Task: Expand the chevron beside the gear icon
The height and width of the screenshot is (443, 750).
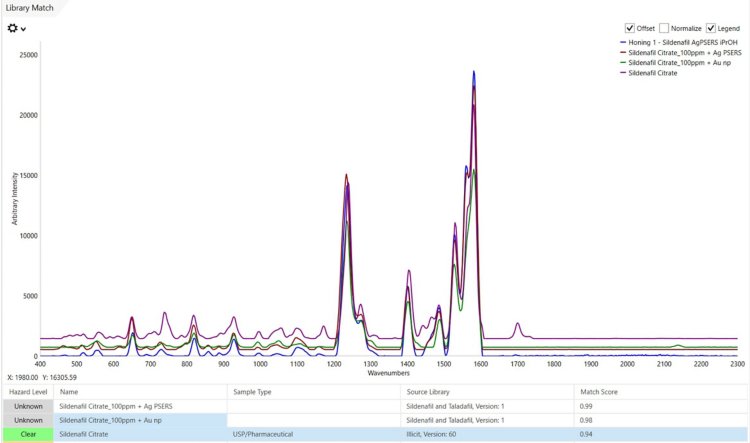Action: (23, 29)
